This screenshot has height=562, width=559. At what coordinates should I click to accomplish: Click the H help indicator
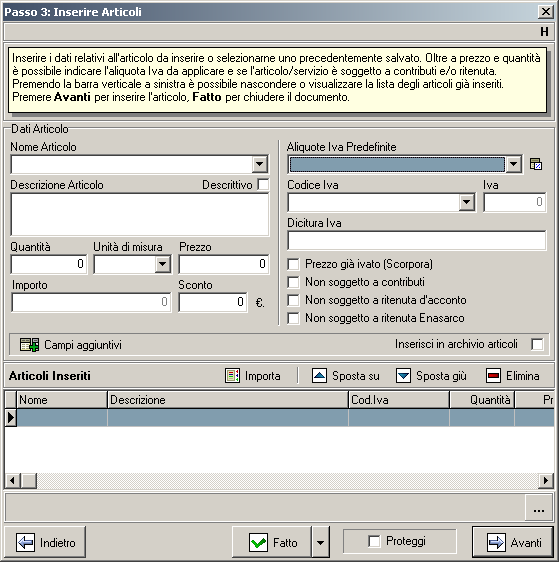544,32
